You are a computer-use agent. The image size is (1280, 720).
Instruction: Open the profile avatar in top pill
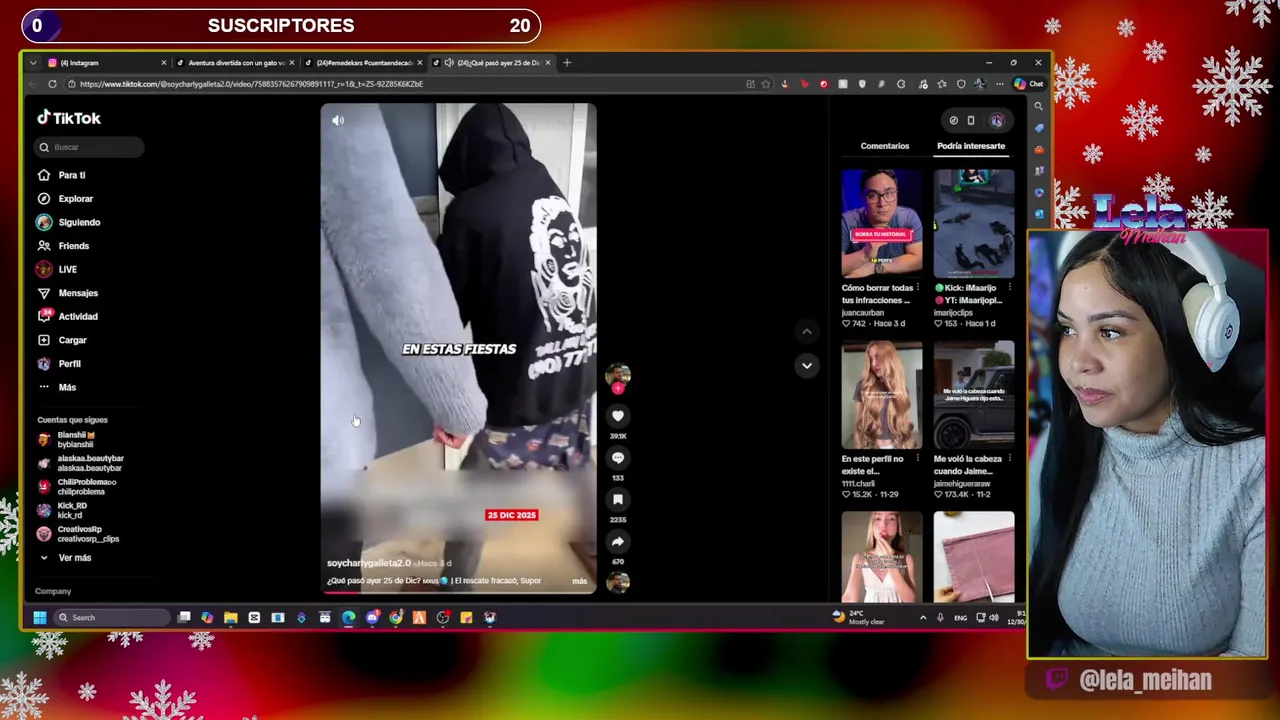click(x=997, y=120)
